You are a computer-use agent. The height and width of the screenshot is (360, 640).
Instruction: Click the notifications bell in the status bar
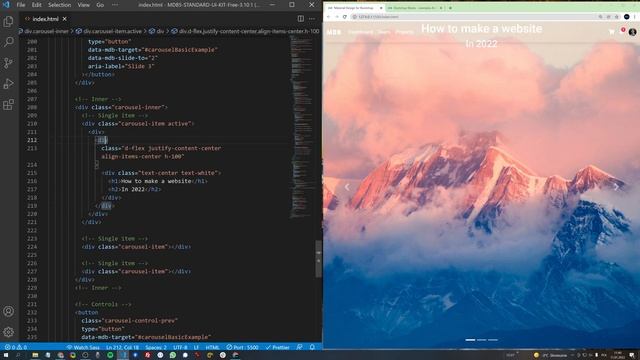pos(312,347)
